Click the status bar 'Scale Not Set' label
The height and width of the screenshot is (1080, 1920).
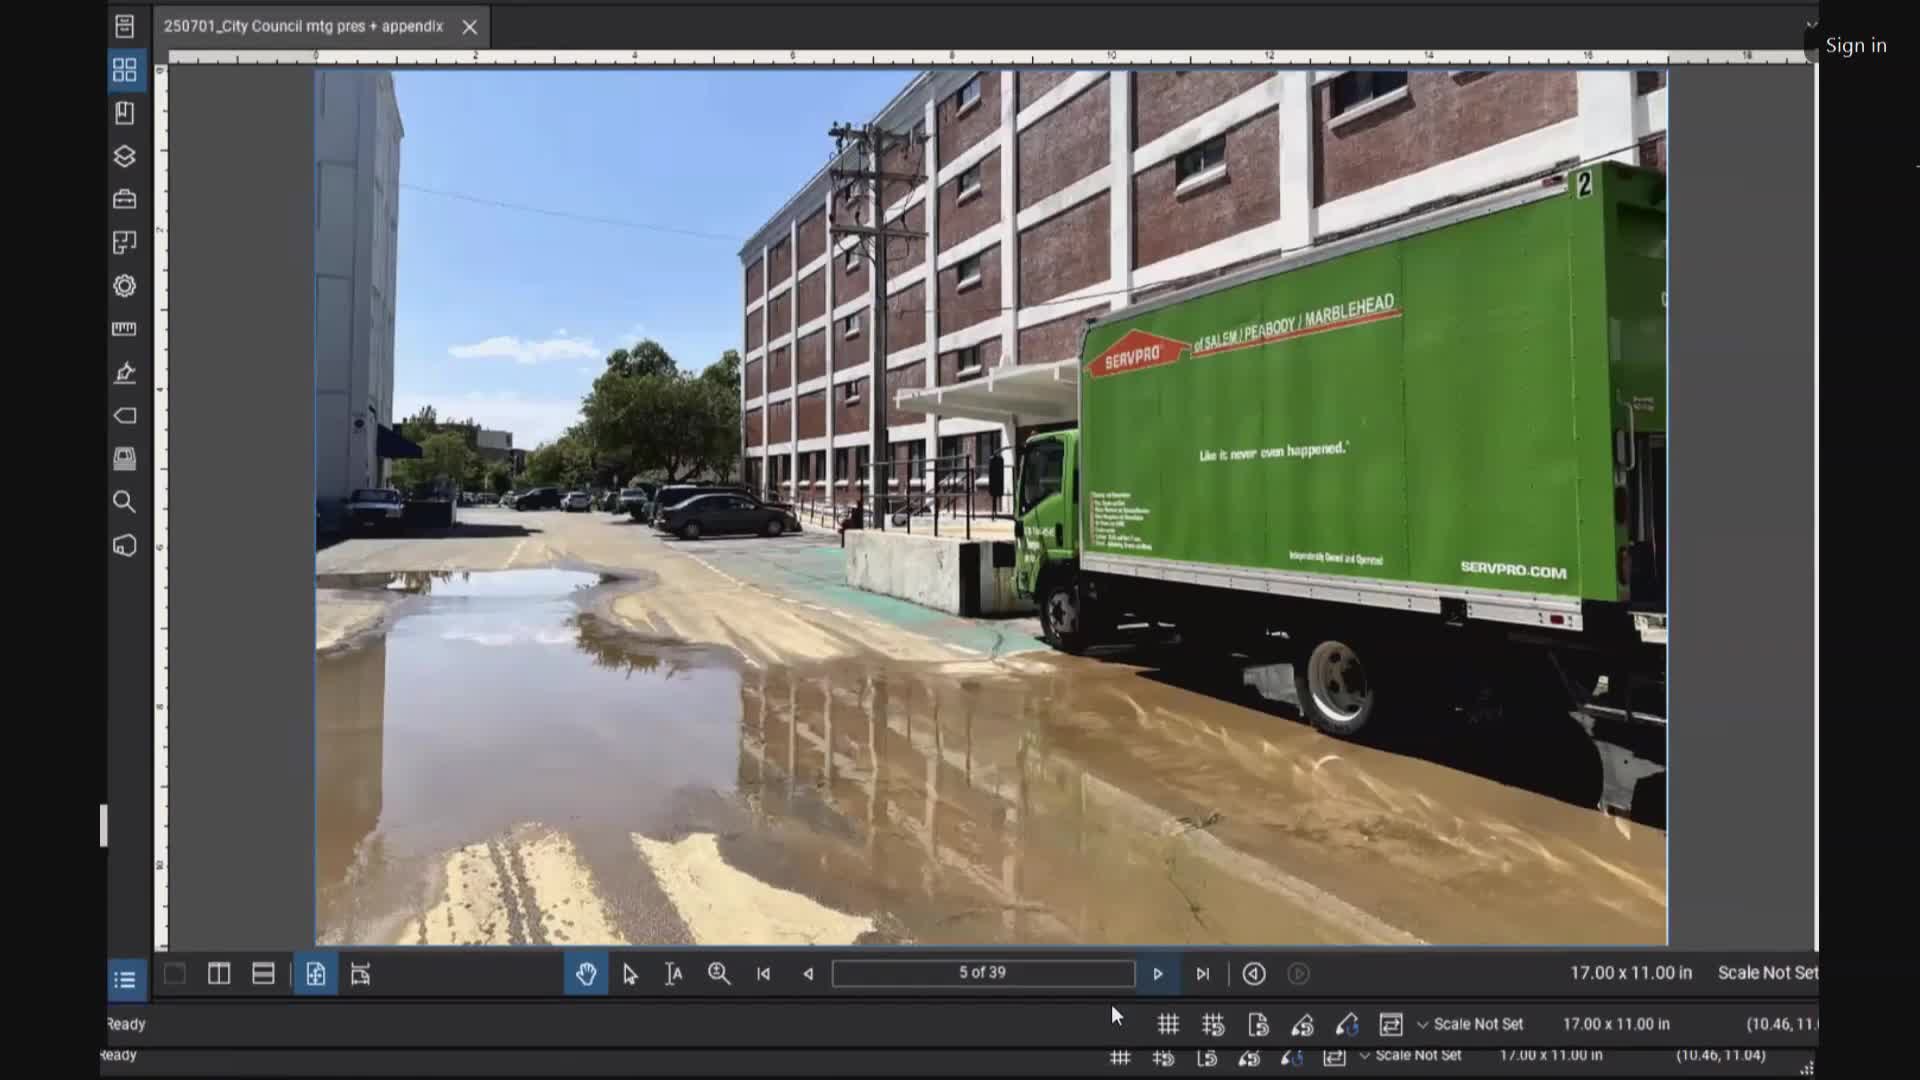point(1478,1025)
